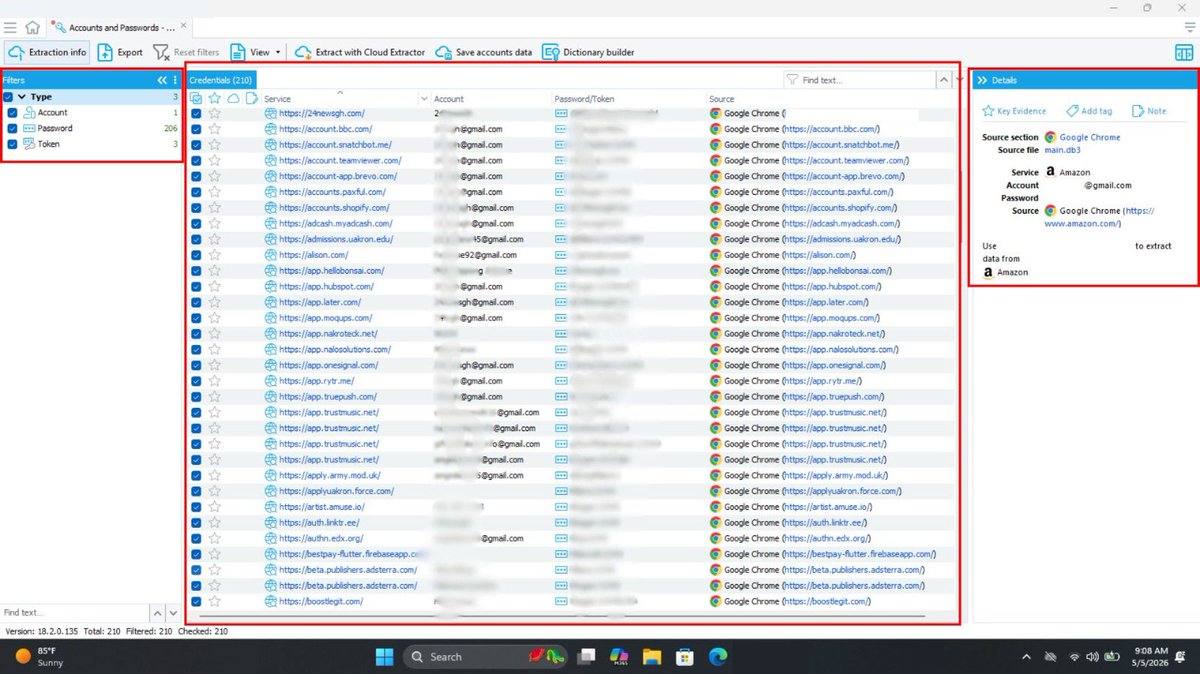This screenshot has height=674, width=1200.
Task: Close the Accounts and Passwords tab
Action: coord(182,27)
